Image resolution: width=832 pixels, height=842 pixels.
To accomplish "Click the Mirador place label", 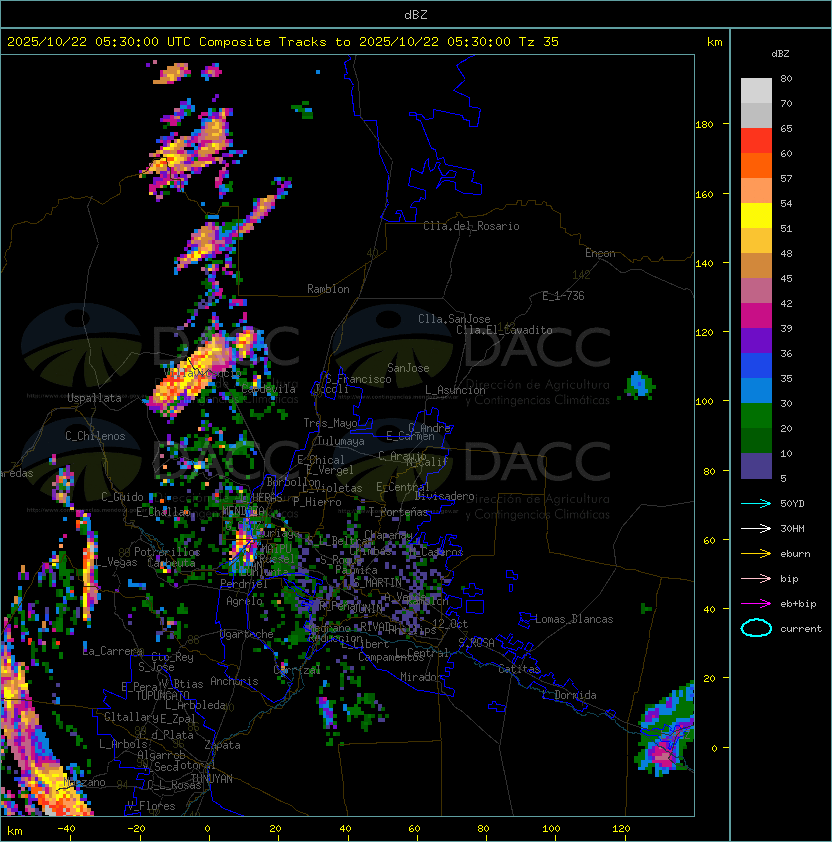I will point(421,677).
